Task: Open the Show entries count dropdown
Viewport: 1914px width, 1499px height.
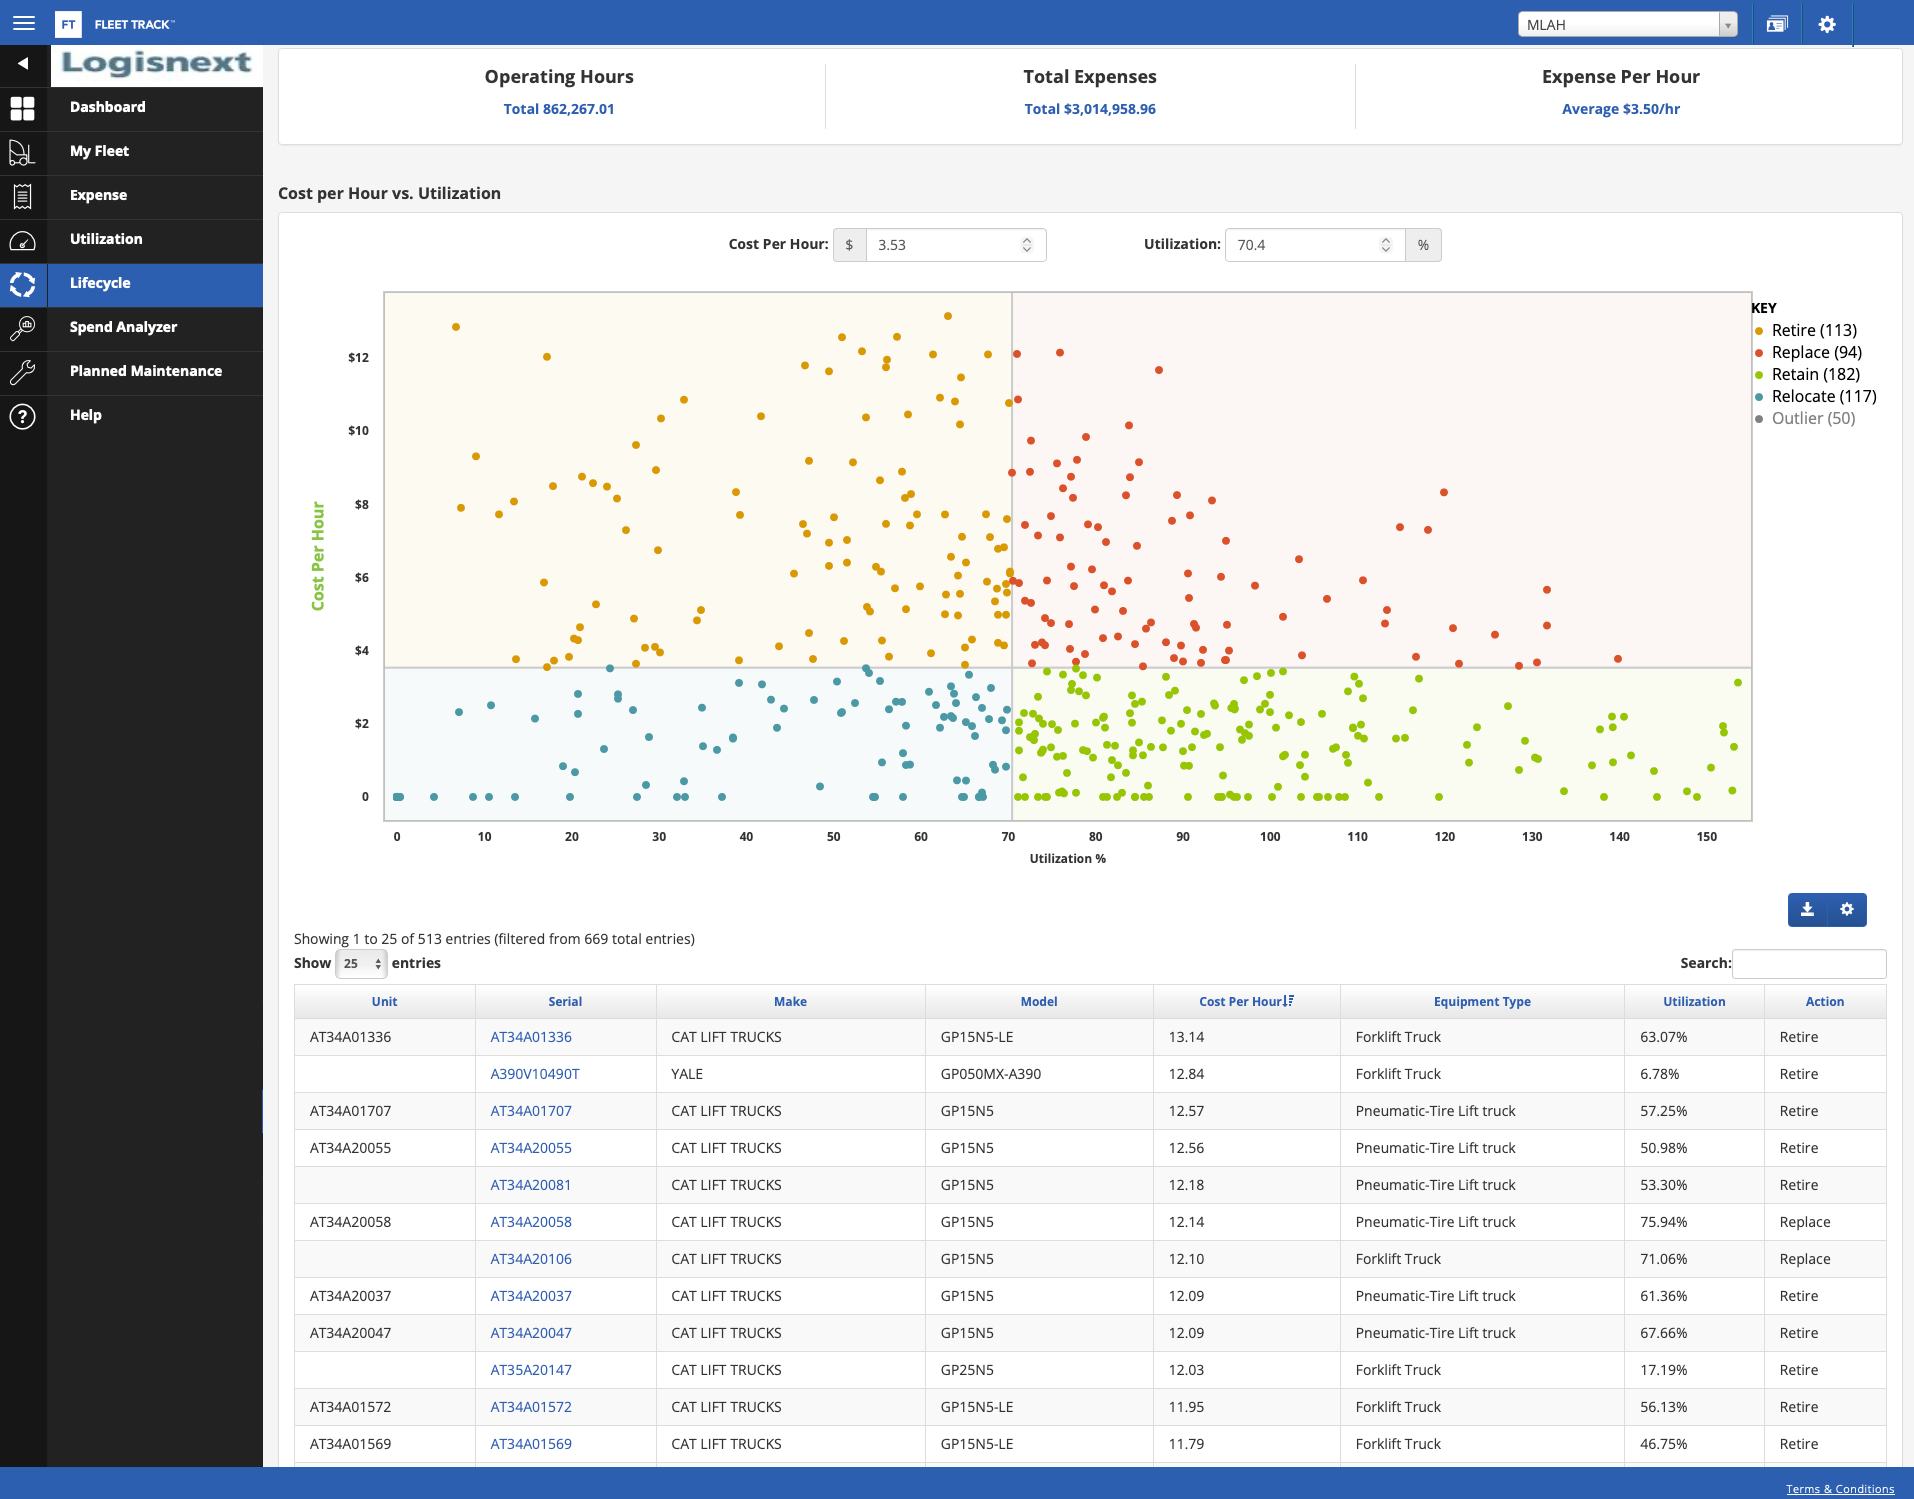Action: coord(361,964)
